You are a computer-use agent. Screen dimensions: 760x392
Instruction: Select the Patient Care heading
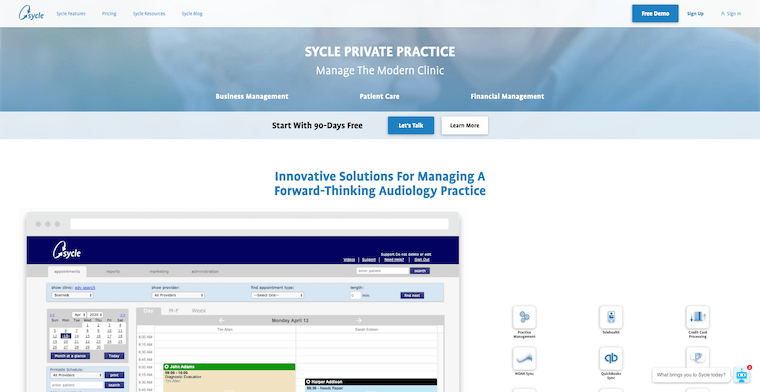pyautogui.click(x=380, y=96)
